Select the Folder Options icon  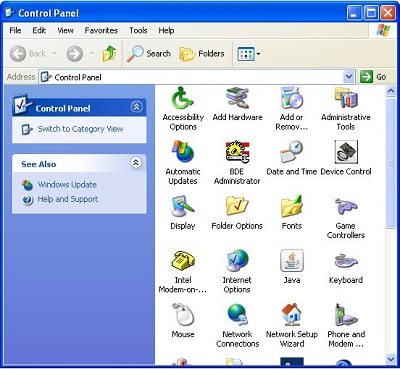coord(237,206)
